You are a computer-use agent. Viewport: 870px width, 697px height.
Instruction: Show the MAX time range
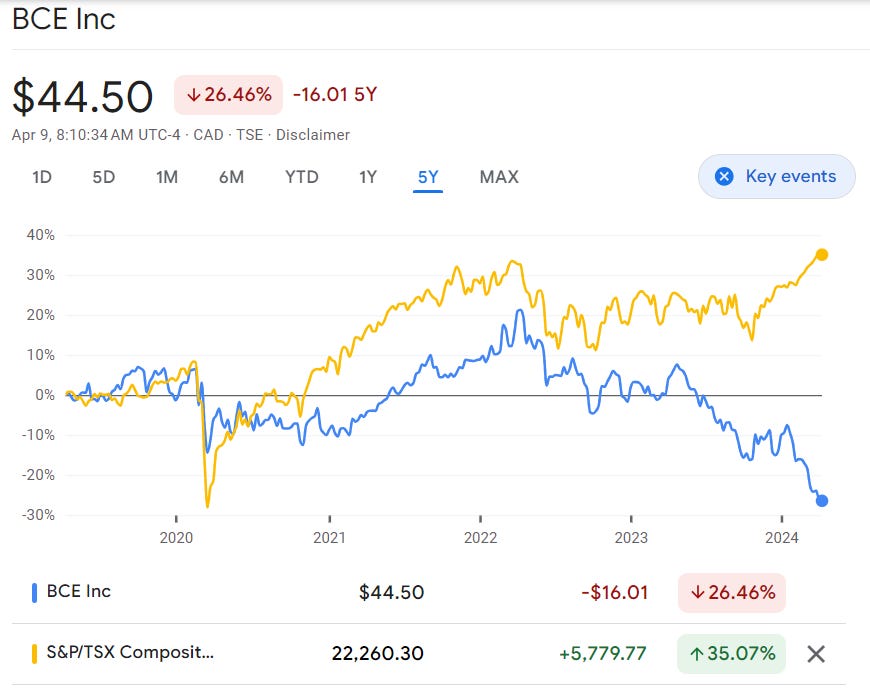click(x=499, y=177)
